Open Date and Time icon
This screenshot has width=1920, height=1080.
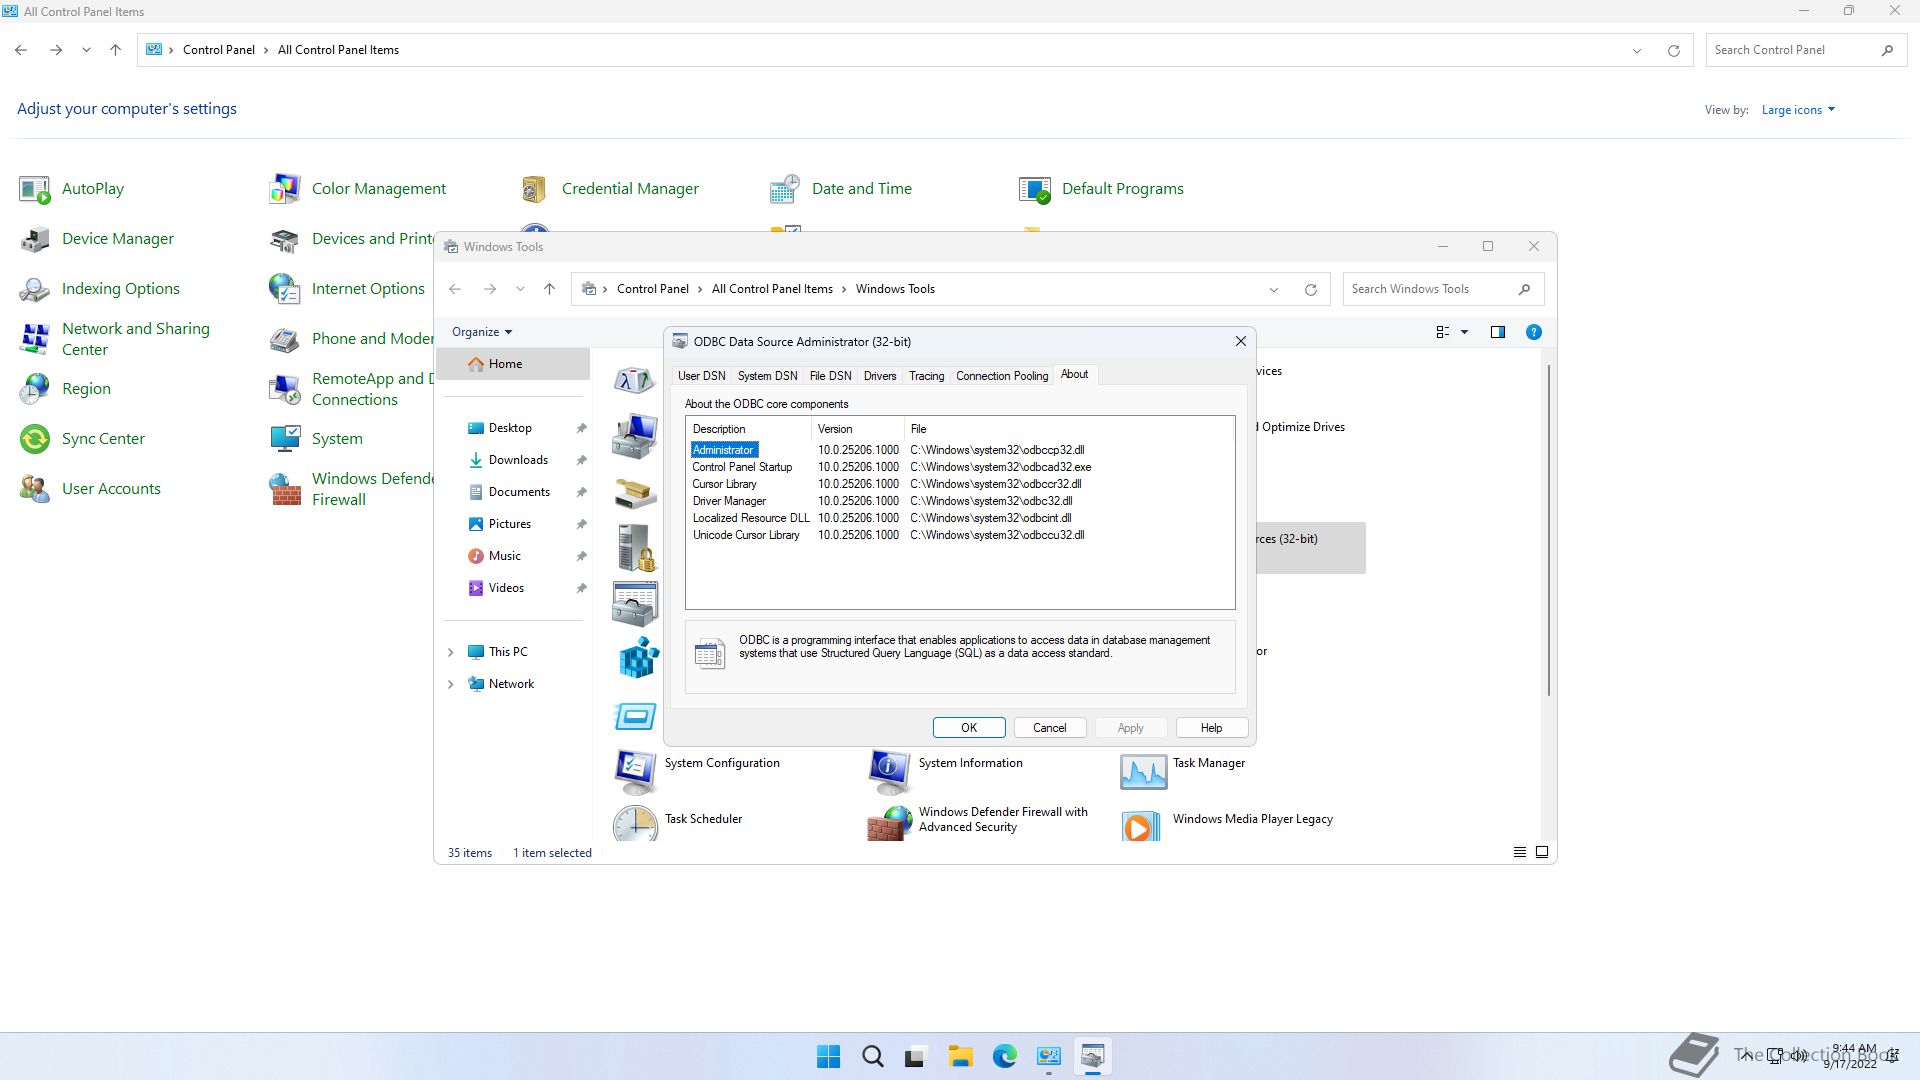(x=785, y=189)
